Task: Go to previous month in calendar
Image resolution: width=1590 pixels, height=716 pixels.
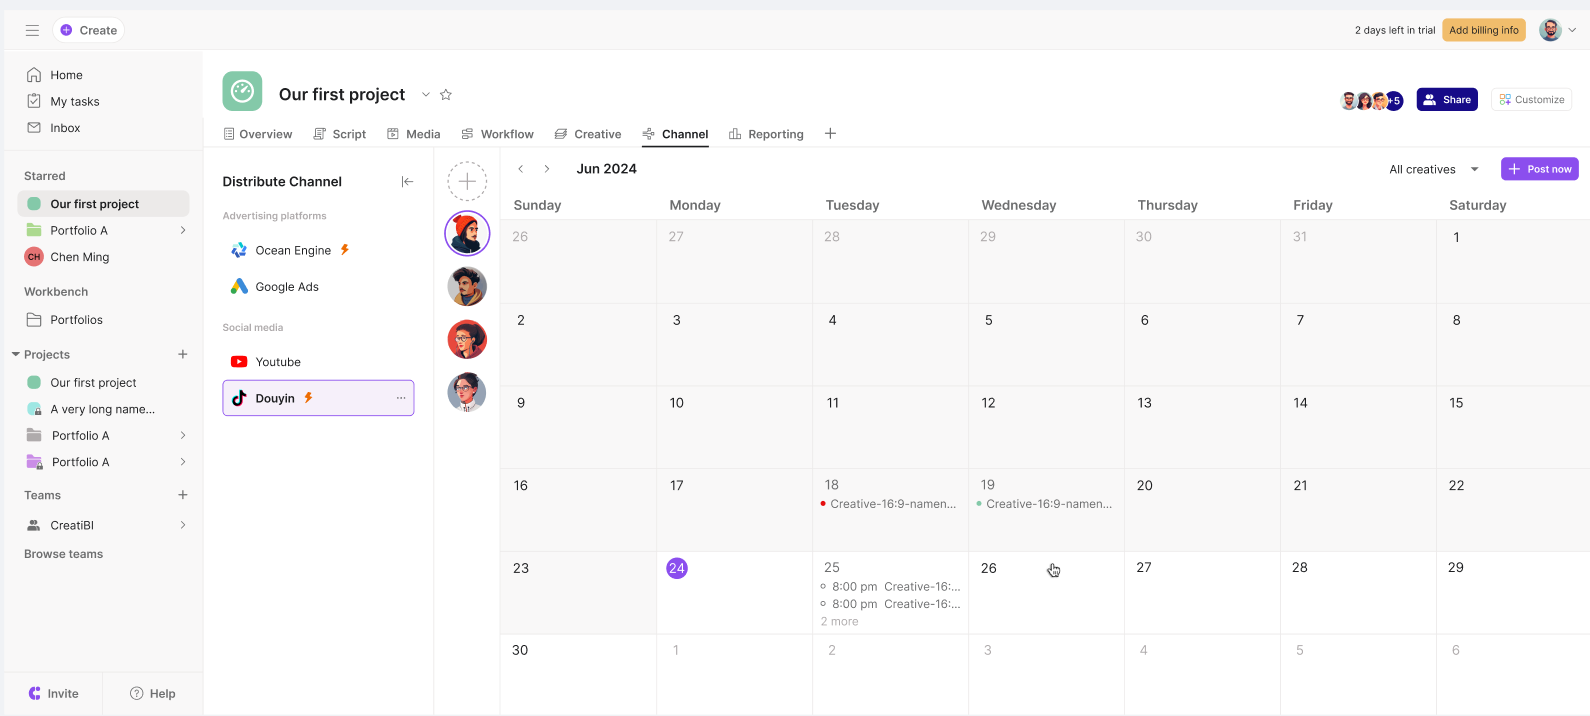Action: pyautogui.click(x=521, y=169)
